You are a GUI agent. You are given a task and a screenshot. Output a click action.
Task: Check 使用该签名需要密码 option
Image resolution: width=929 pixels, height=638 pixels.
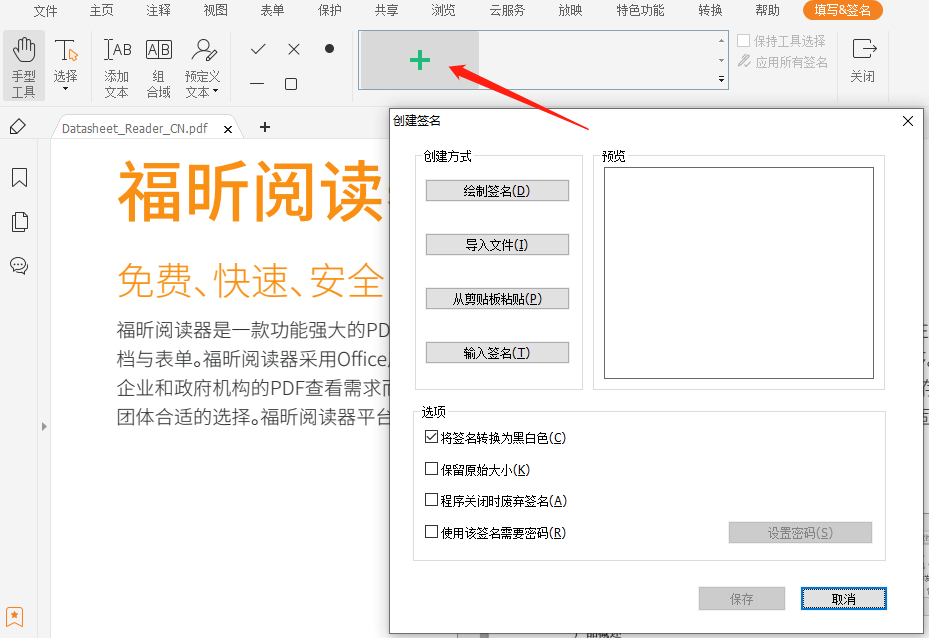432,533
